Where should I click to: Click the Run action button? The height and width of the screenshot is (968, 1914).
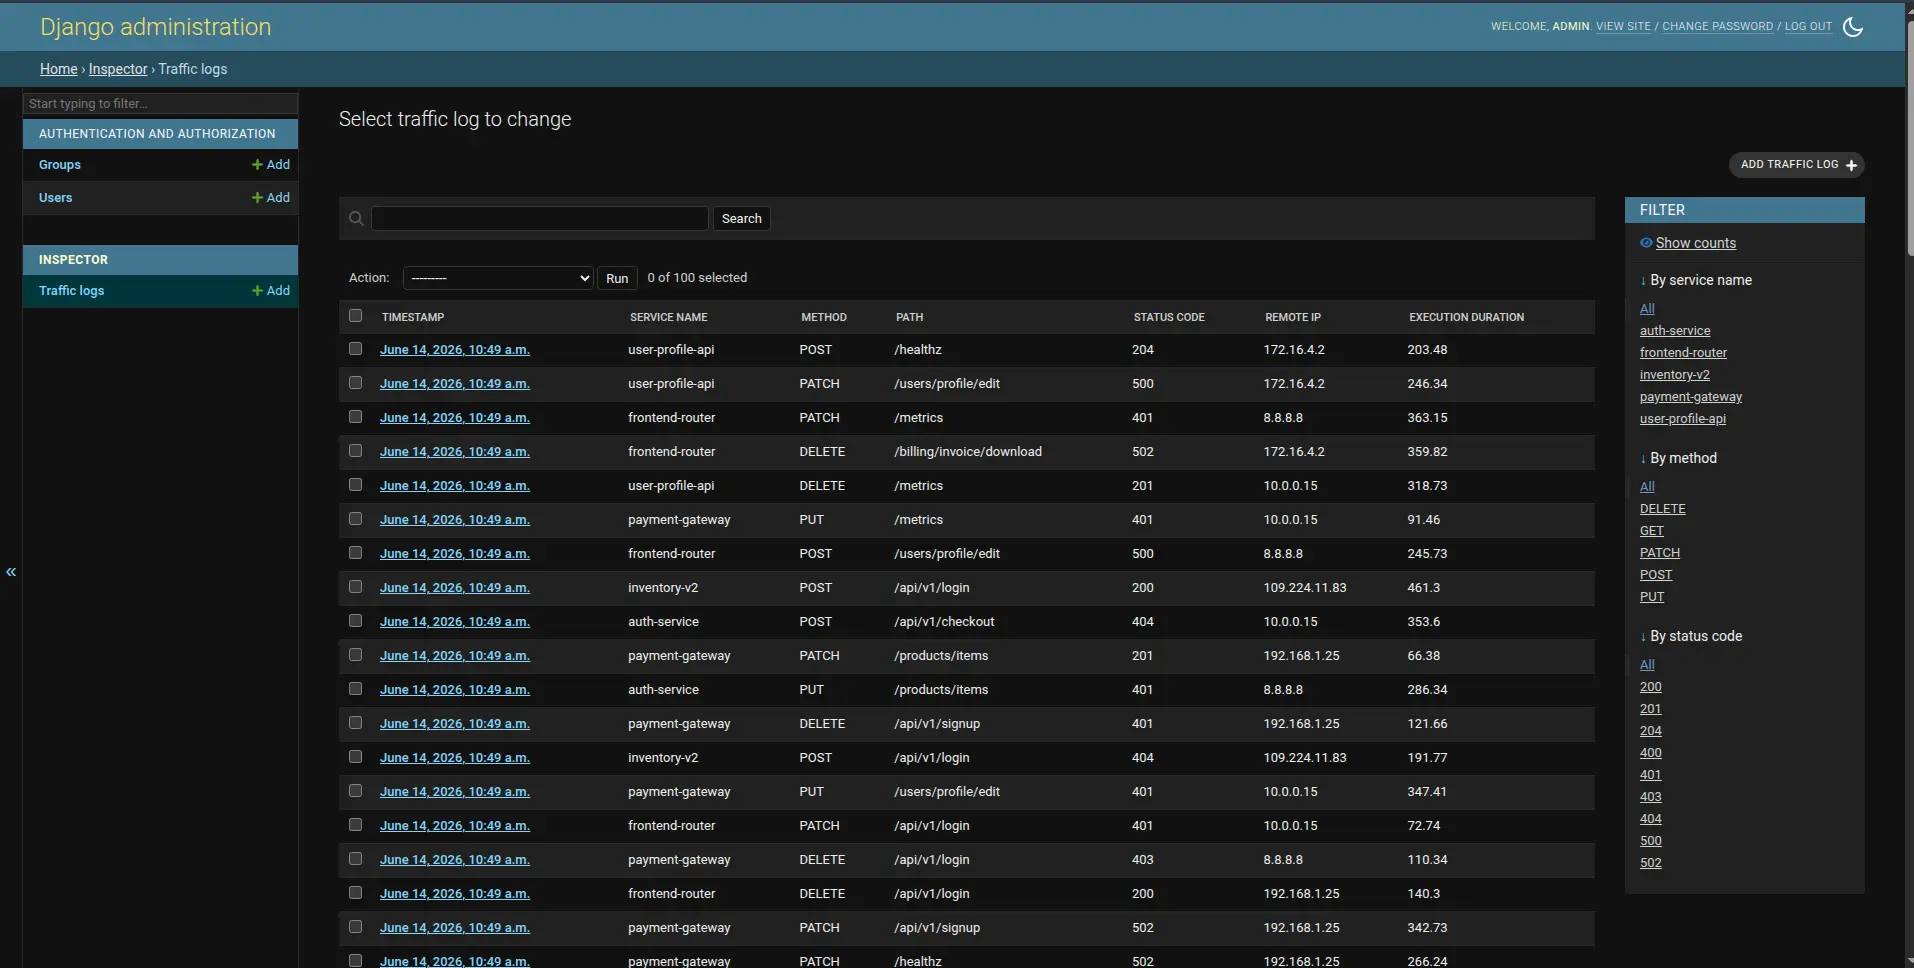(617, 278)
